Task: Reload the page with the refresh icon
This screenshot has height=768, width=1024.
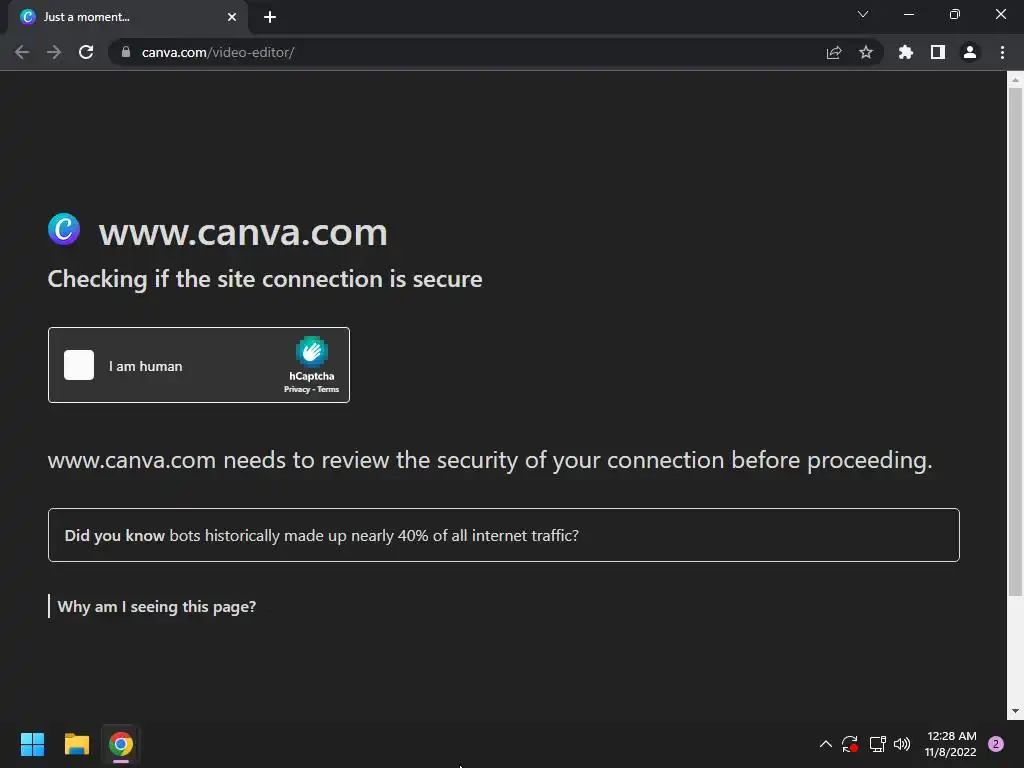Action: click(86, 52)
